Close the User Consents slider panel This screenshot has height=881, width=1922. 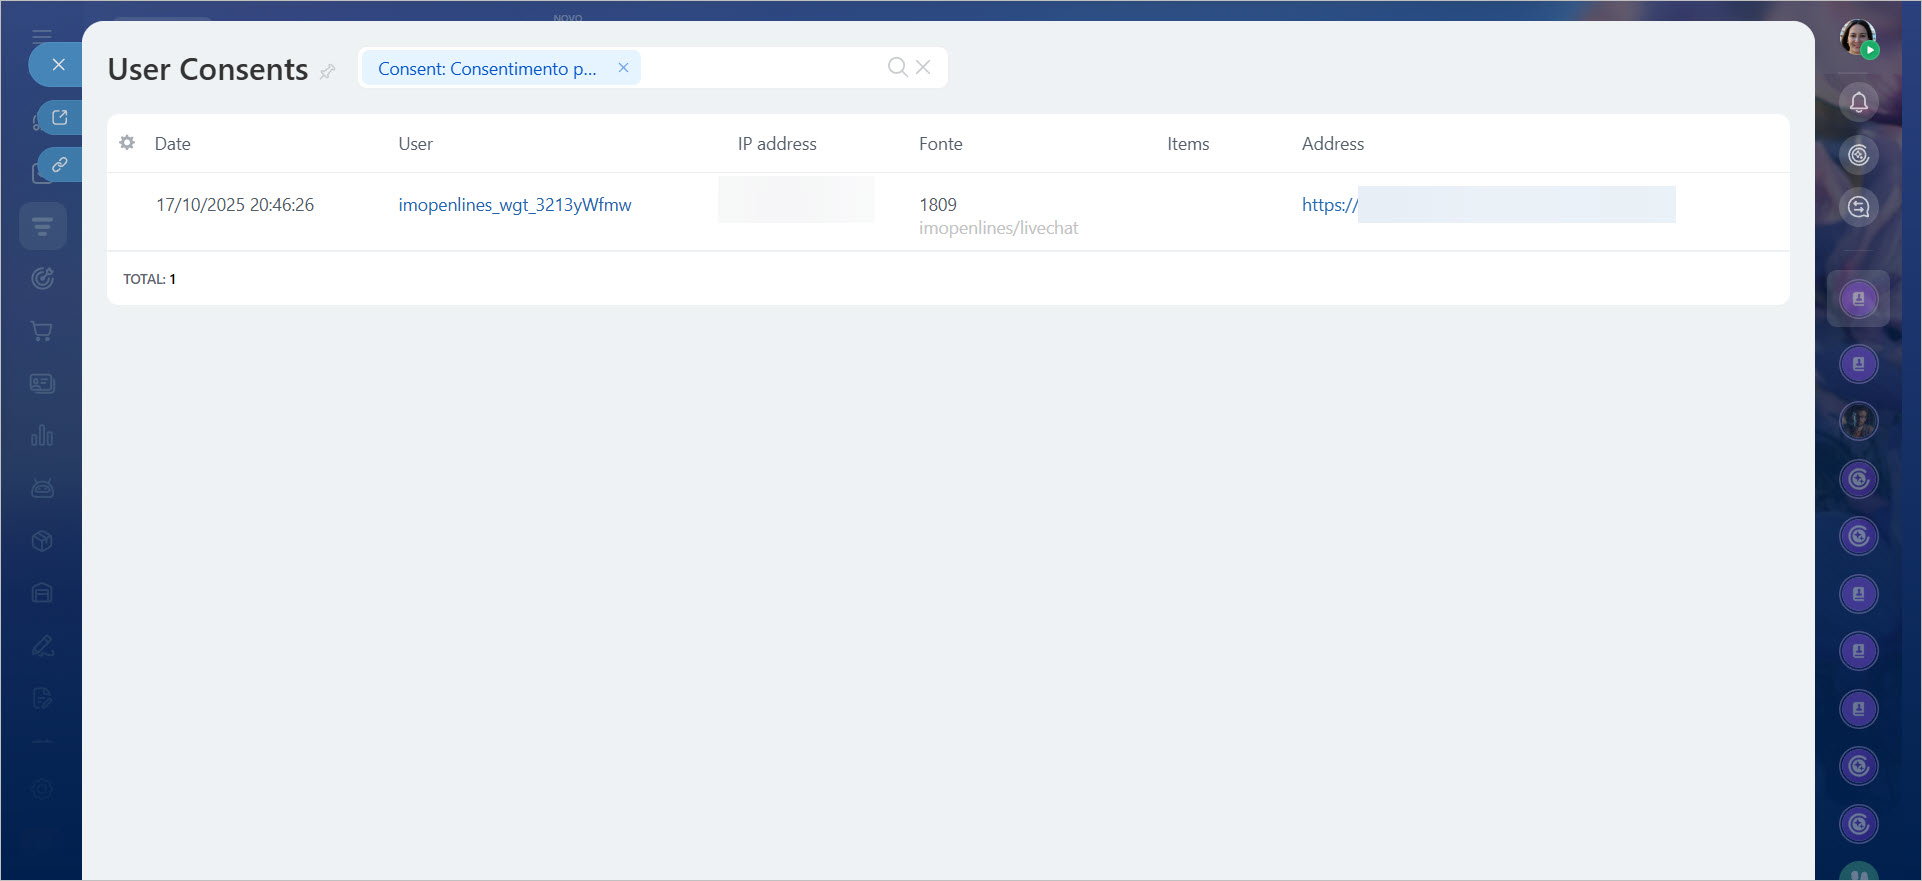(x=58, y=65)
